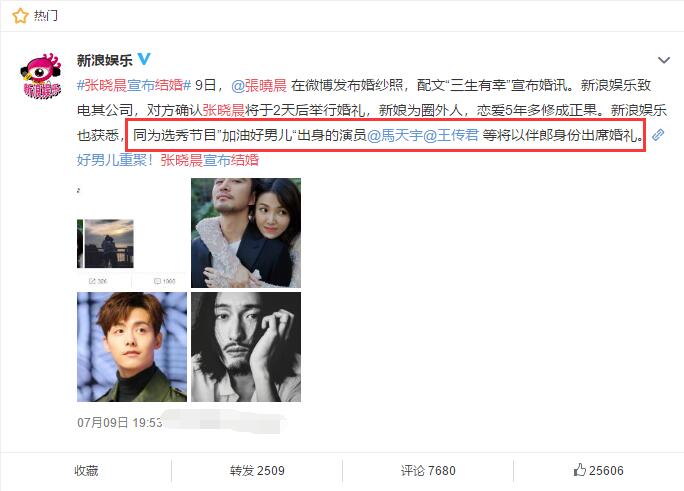
Task: Open the #张晓晨宣布结婚# hashtag topic
Action: pos(134,85)
